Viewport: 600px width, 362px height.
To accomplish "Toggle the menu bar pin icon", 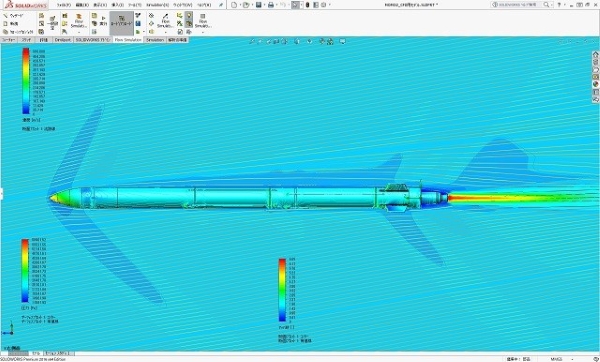I will pos(221,5).
